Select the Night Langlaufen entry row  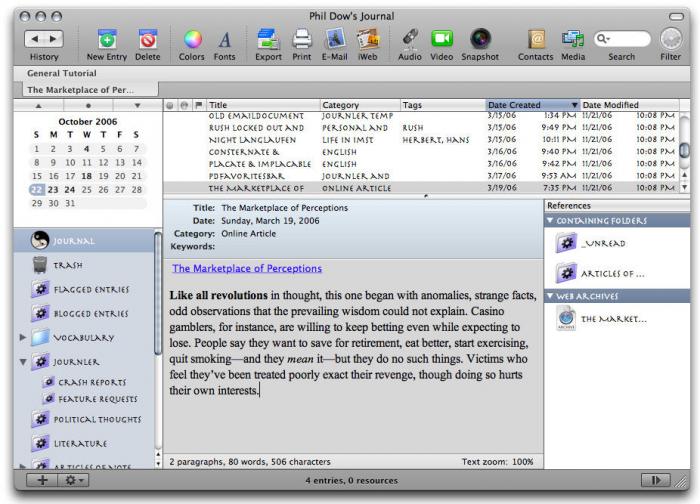point(421,140)
